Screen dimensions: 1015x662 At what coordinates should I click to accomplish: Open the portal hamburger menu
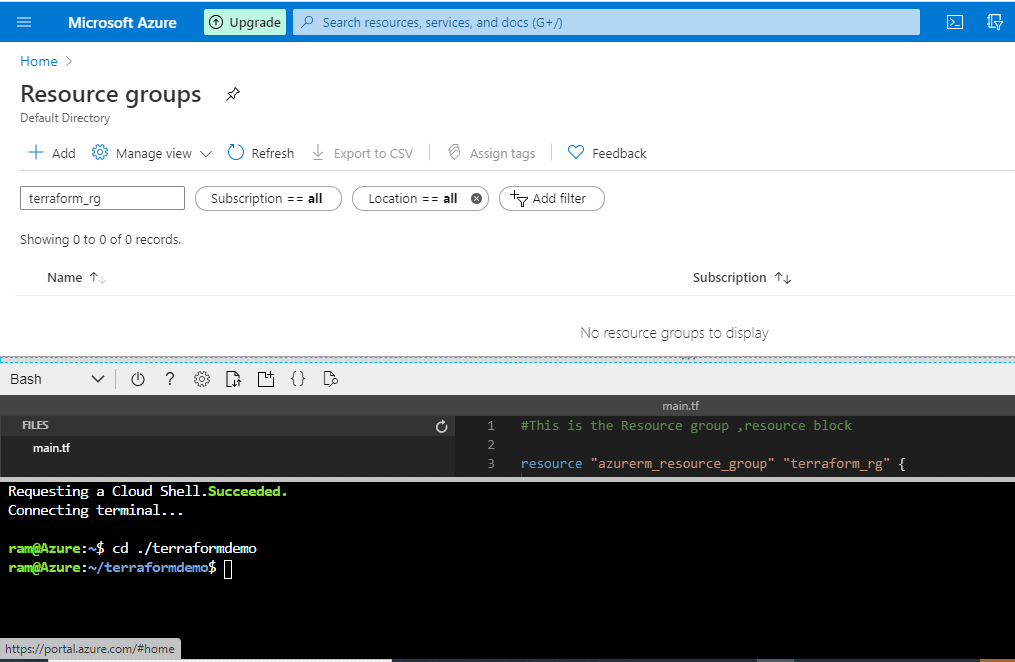coord(24,22)
